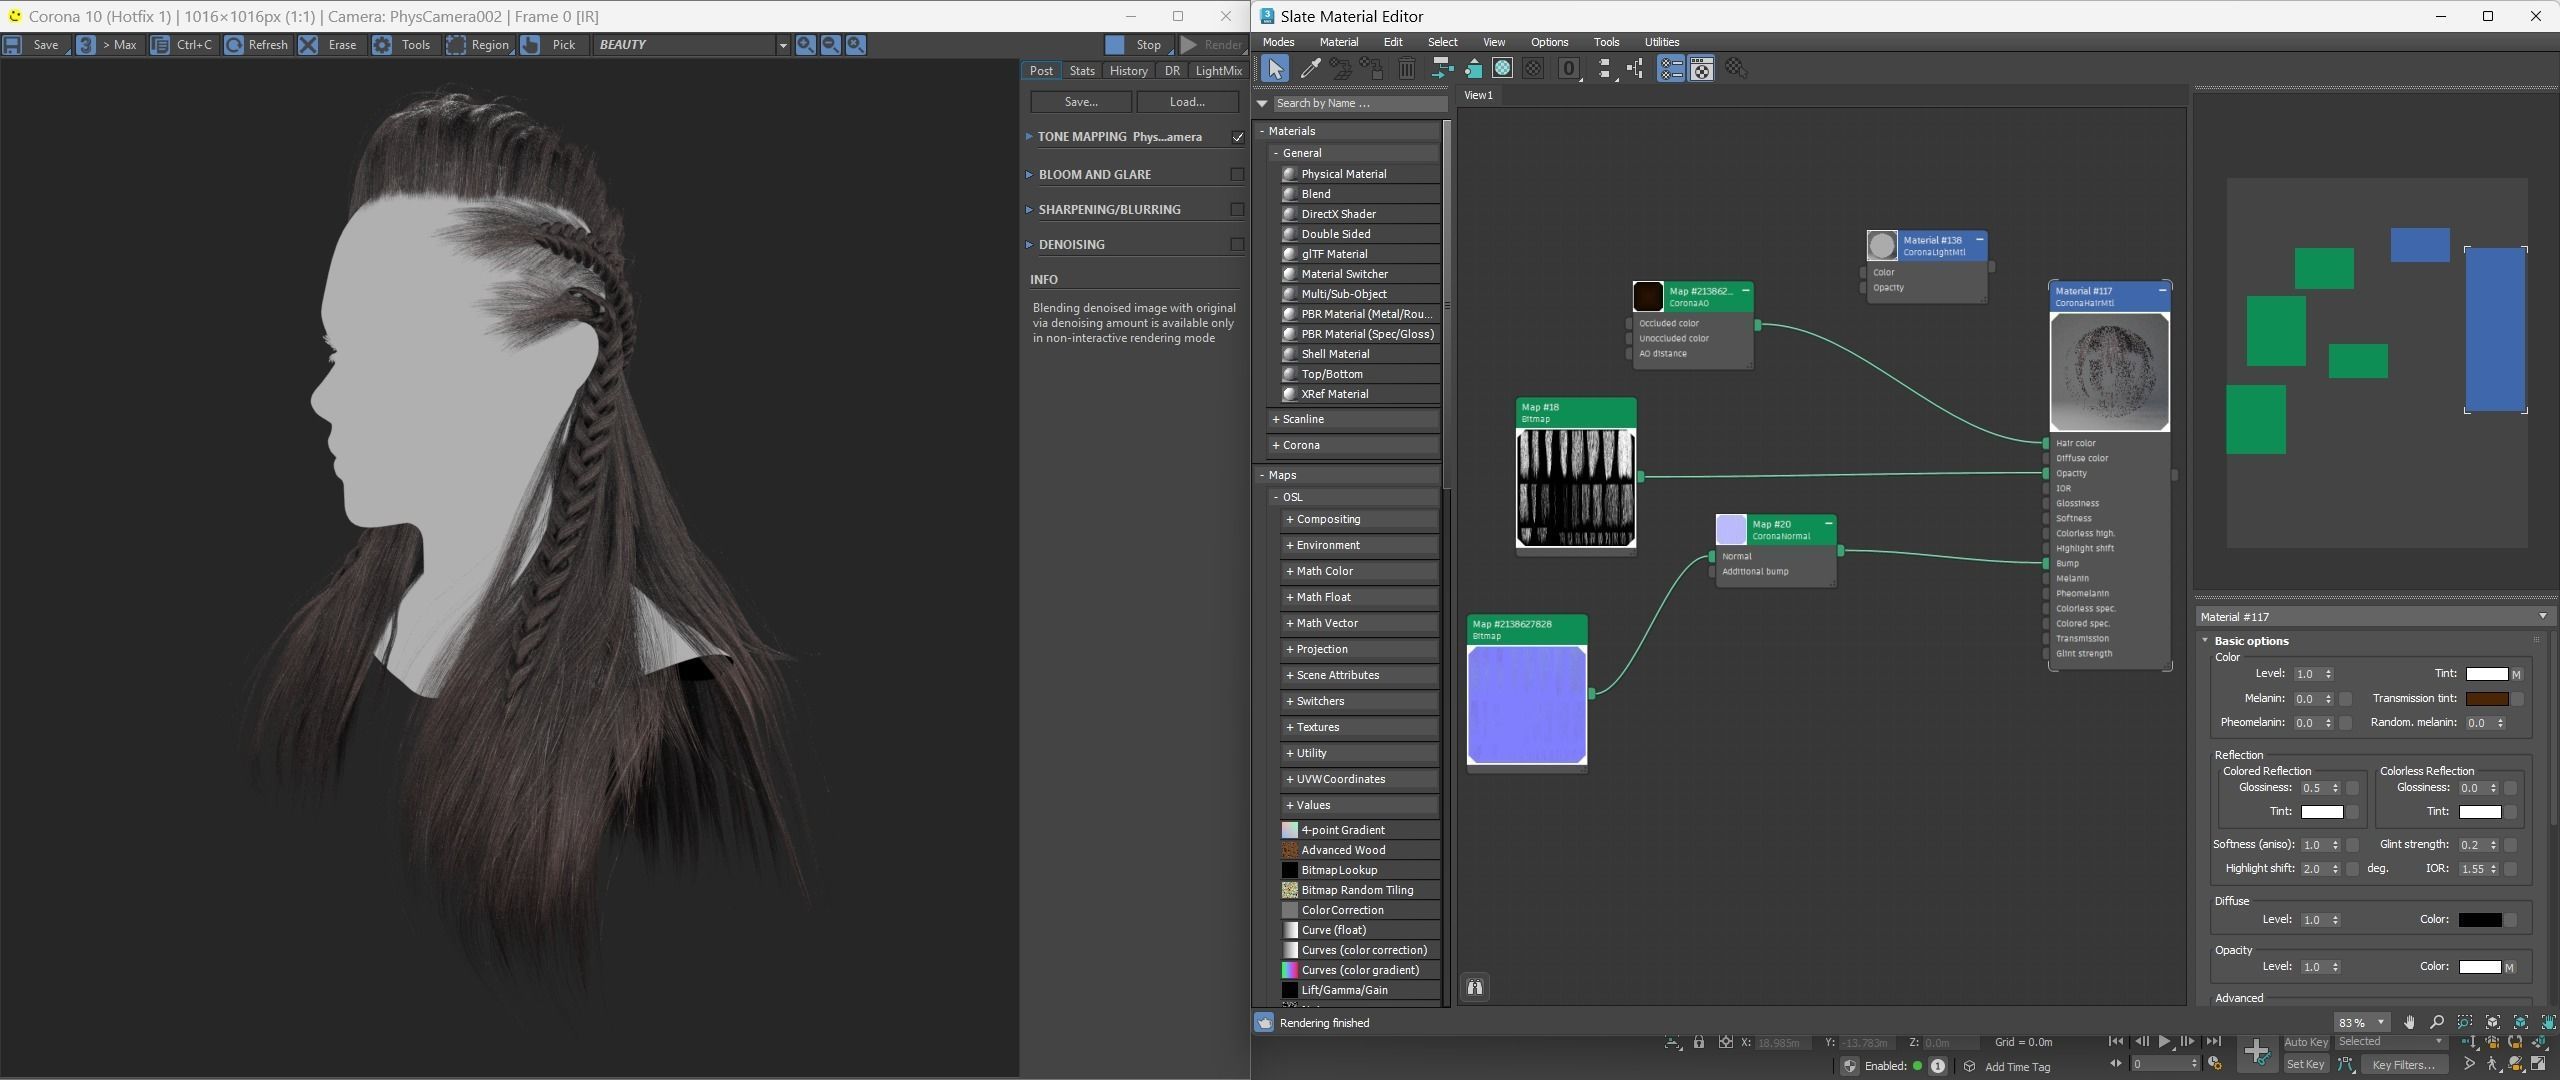Open Utilities menu in Slate editor
Image resolution: width=2560 pixels, height=1080 pixels.
coord(1661,42)
